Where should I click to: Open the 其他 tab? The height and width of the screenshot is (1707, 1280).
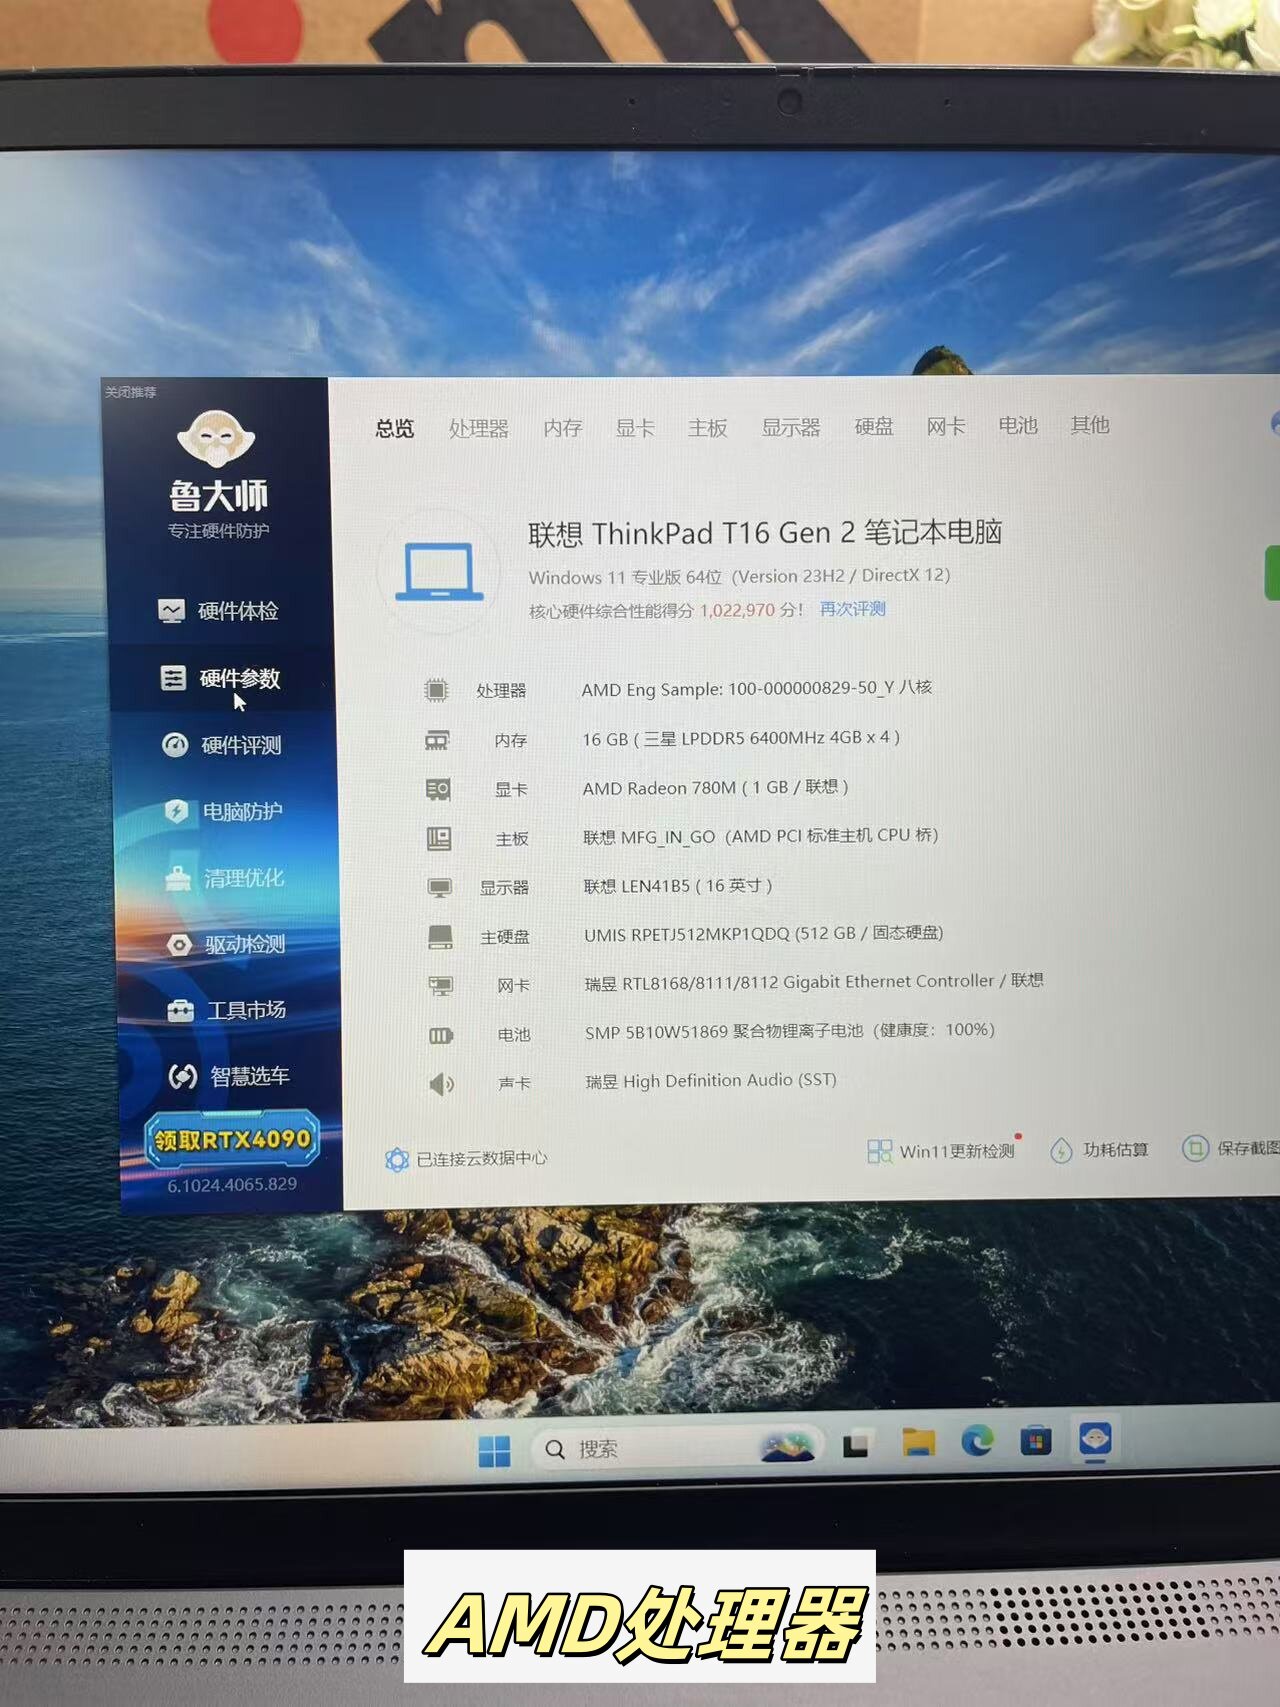[x=1090, y=425]
